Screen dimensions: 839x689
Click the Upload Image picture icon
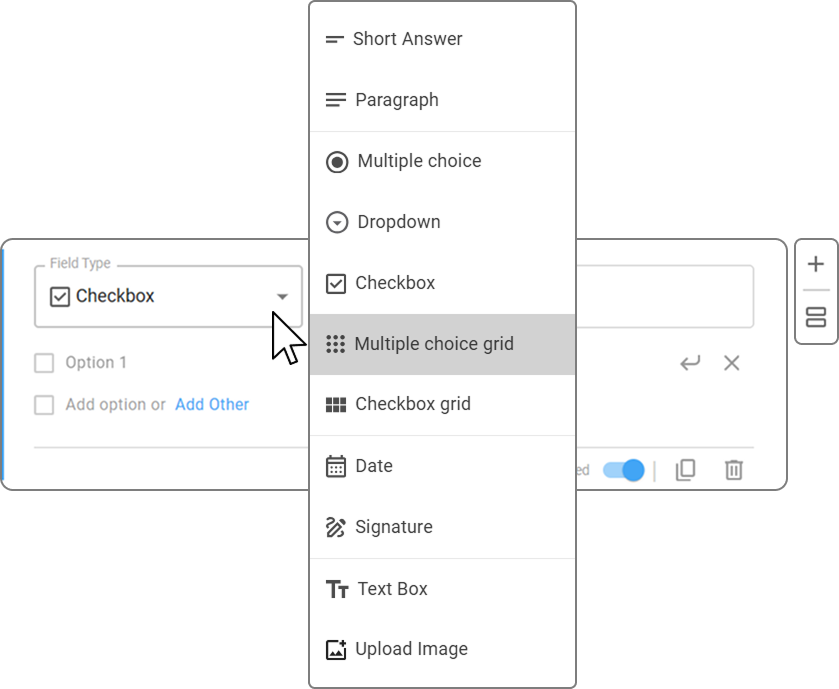[336, 649]
